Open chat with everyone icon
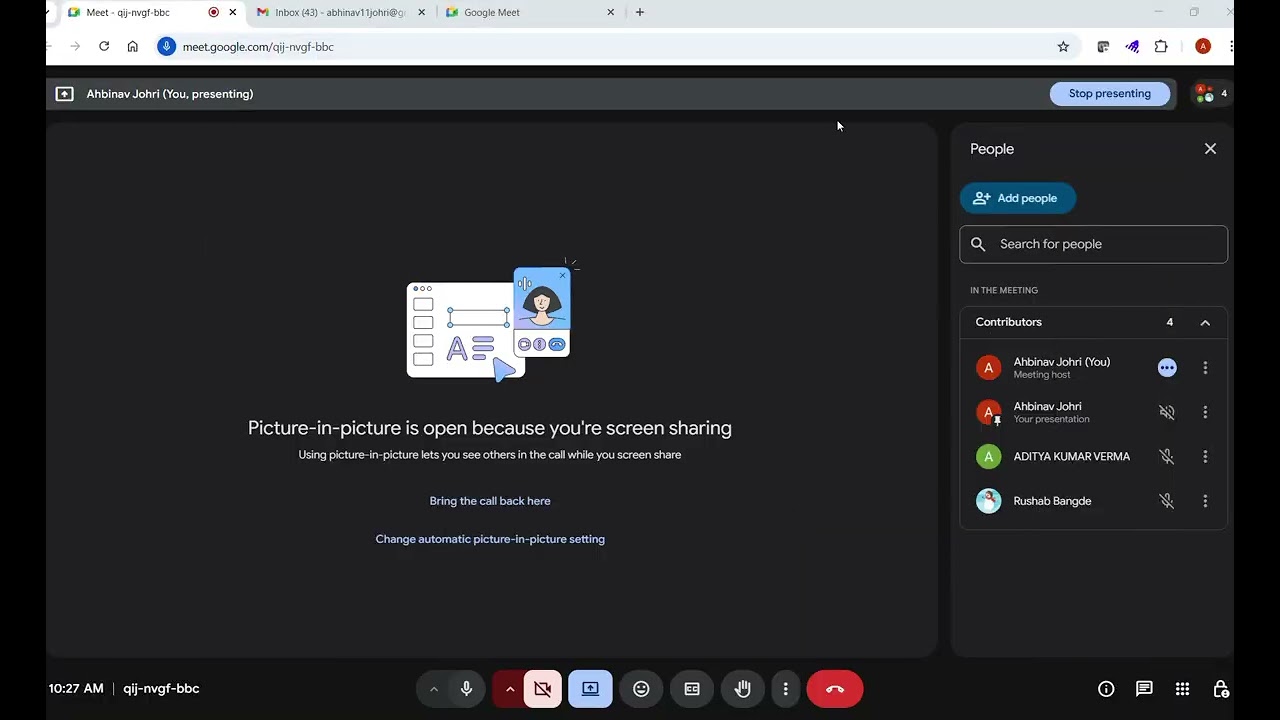The height and width of the screenshot is (720, 1280). (x=1144, y=689)
